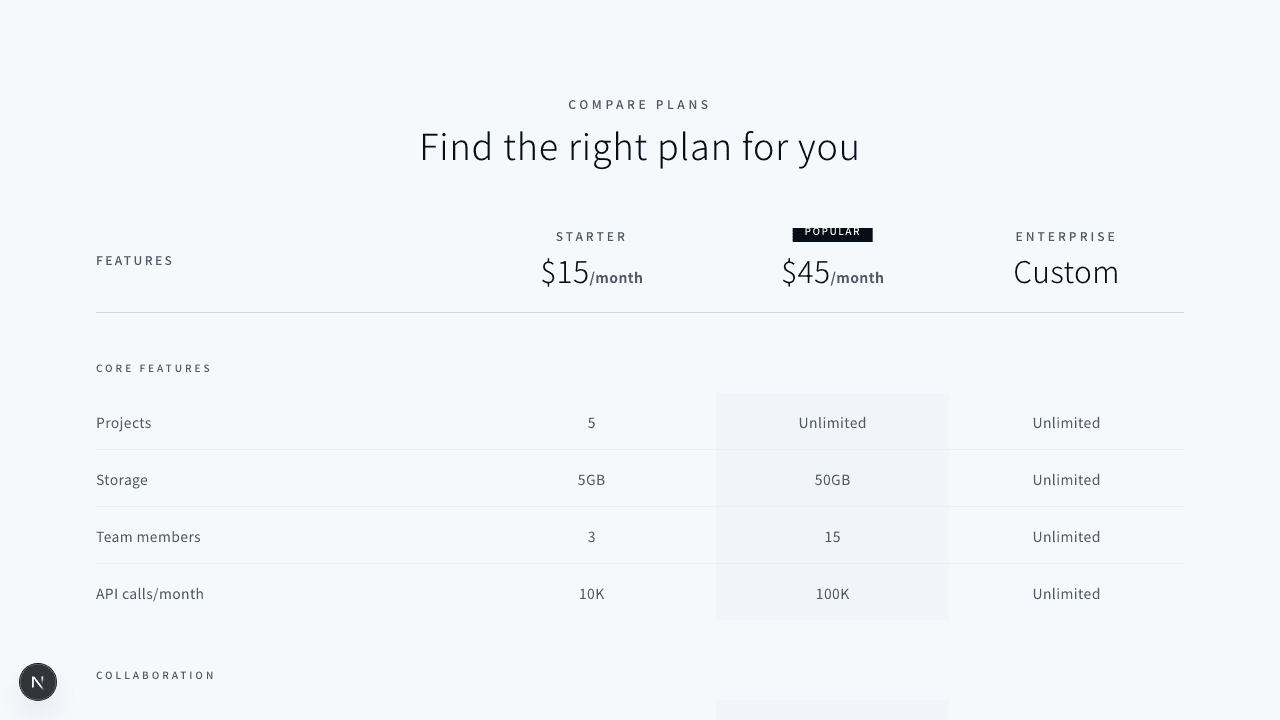Click the 'Find the right plan for you' heading
This screenshot has height=720, width=1280.
[x=639, y=147]
